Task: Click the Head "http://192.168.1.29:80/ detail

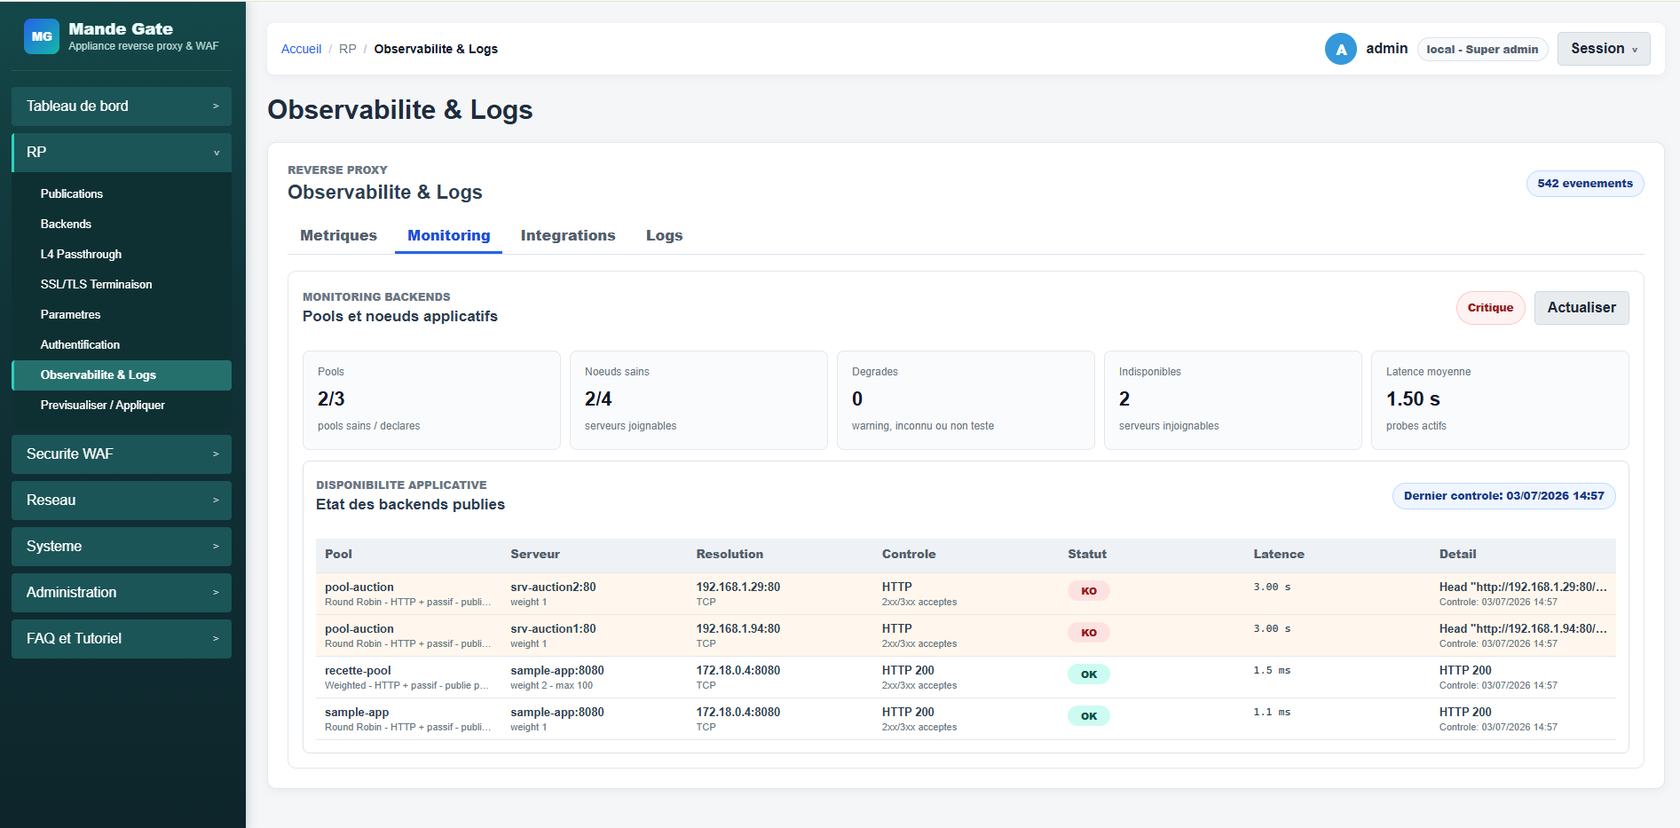Action: (x=1523, y=587)
